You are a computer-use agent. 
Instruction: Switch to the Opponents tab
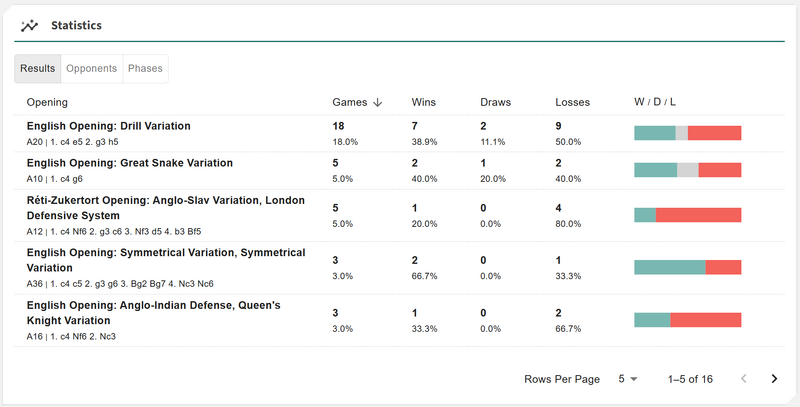point(91,69)
